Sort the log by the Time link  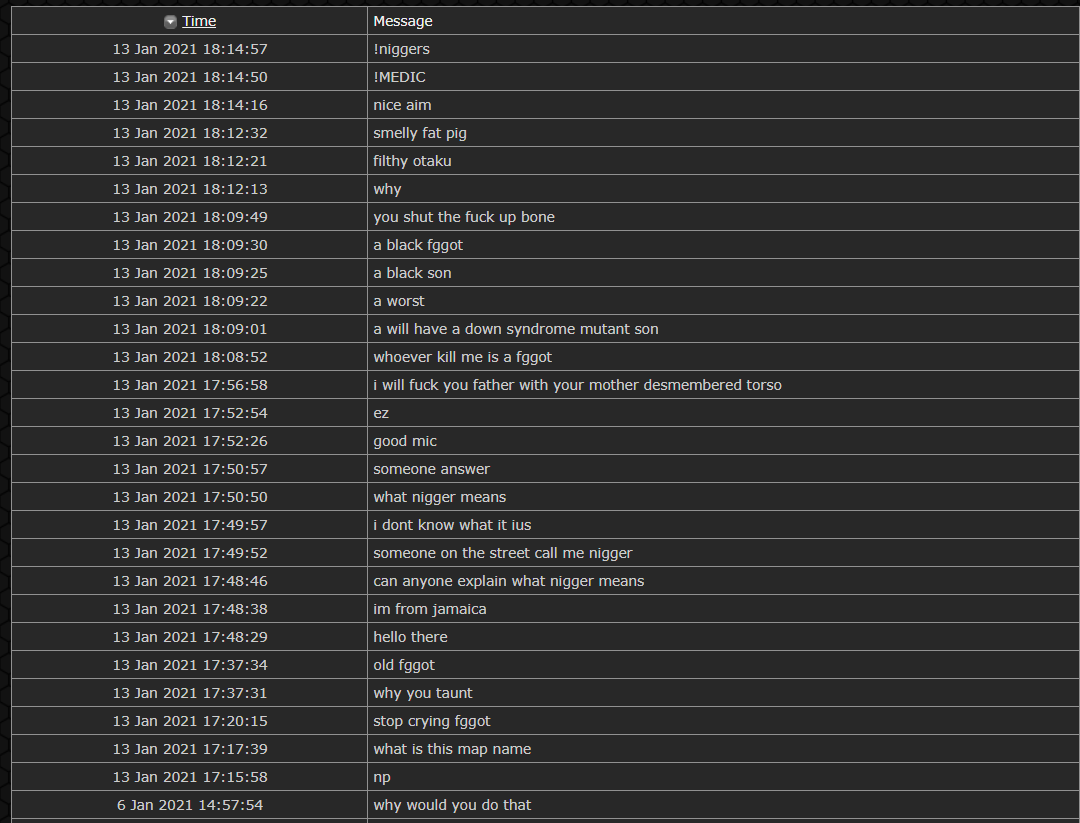point(199,21)
